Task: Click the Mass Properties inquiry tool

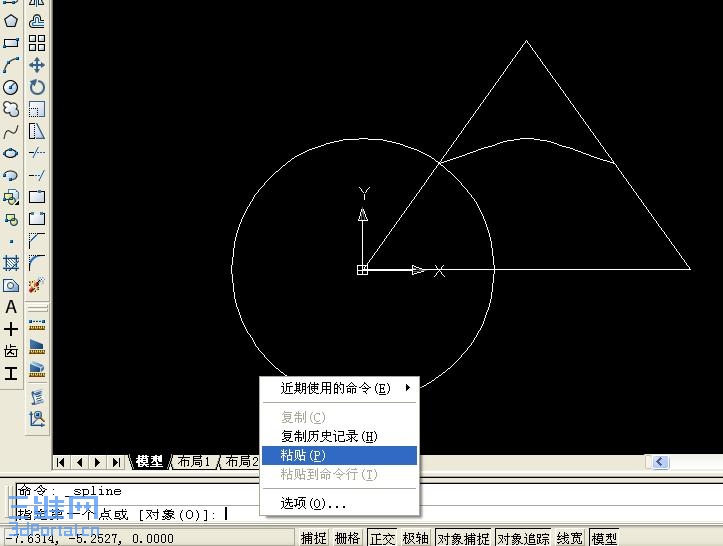Action: coord(37,369)
